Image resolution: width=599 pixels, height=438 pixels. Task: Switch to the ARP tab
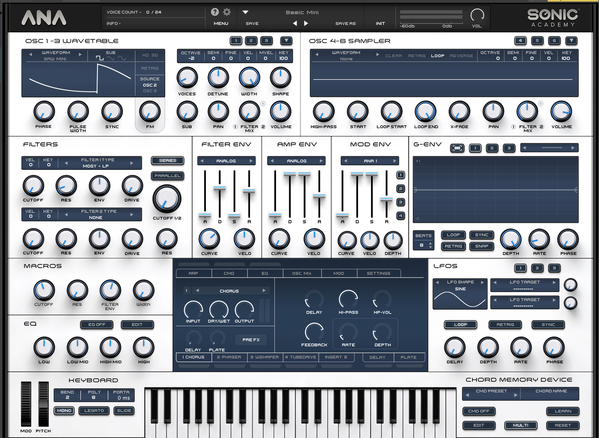193,273
